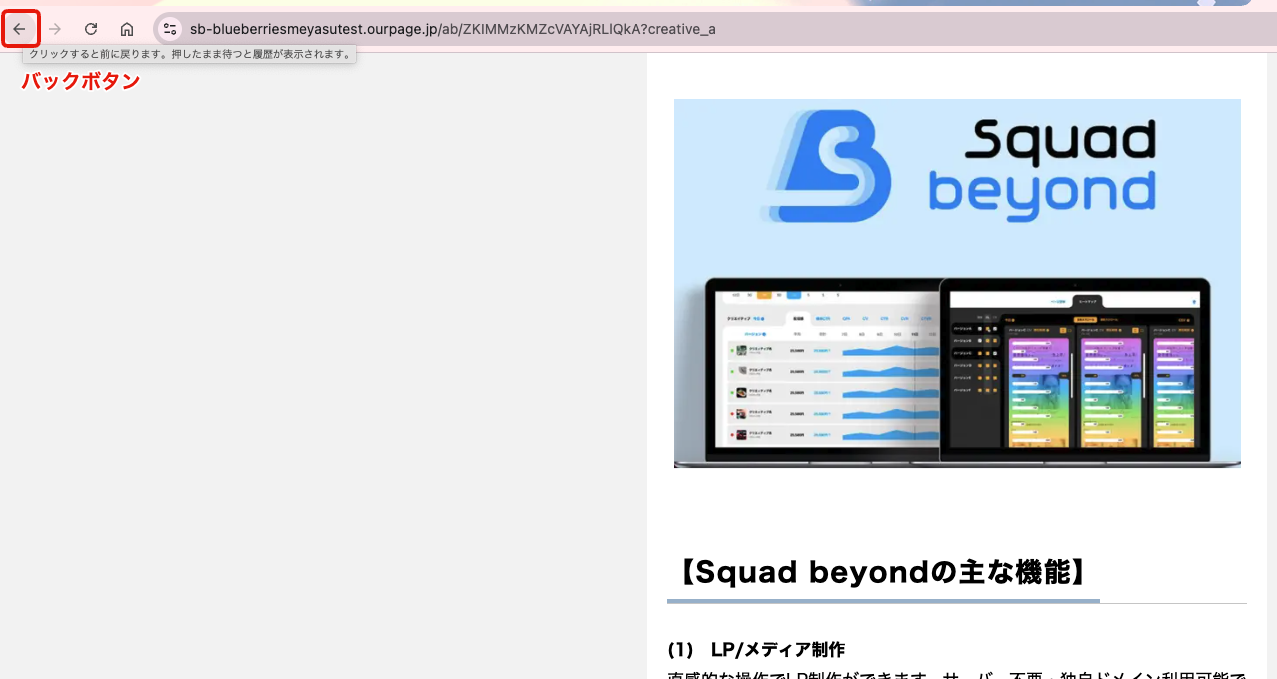Click the back button tooltip text
1277x679 pixels.
coord(188,54)
